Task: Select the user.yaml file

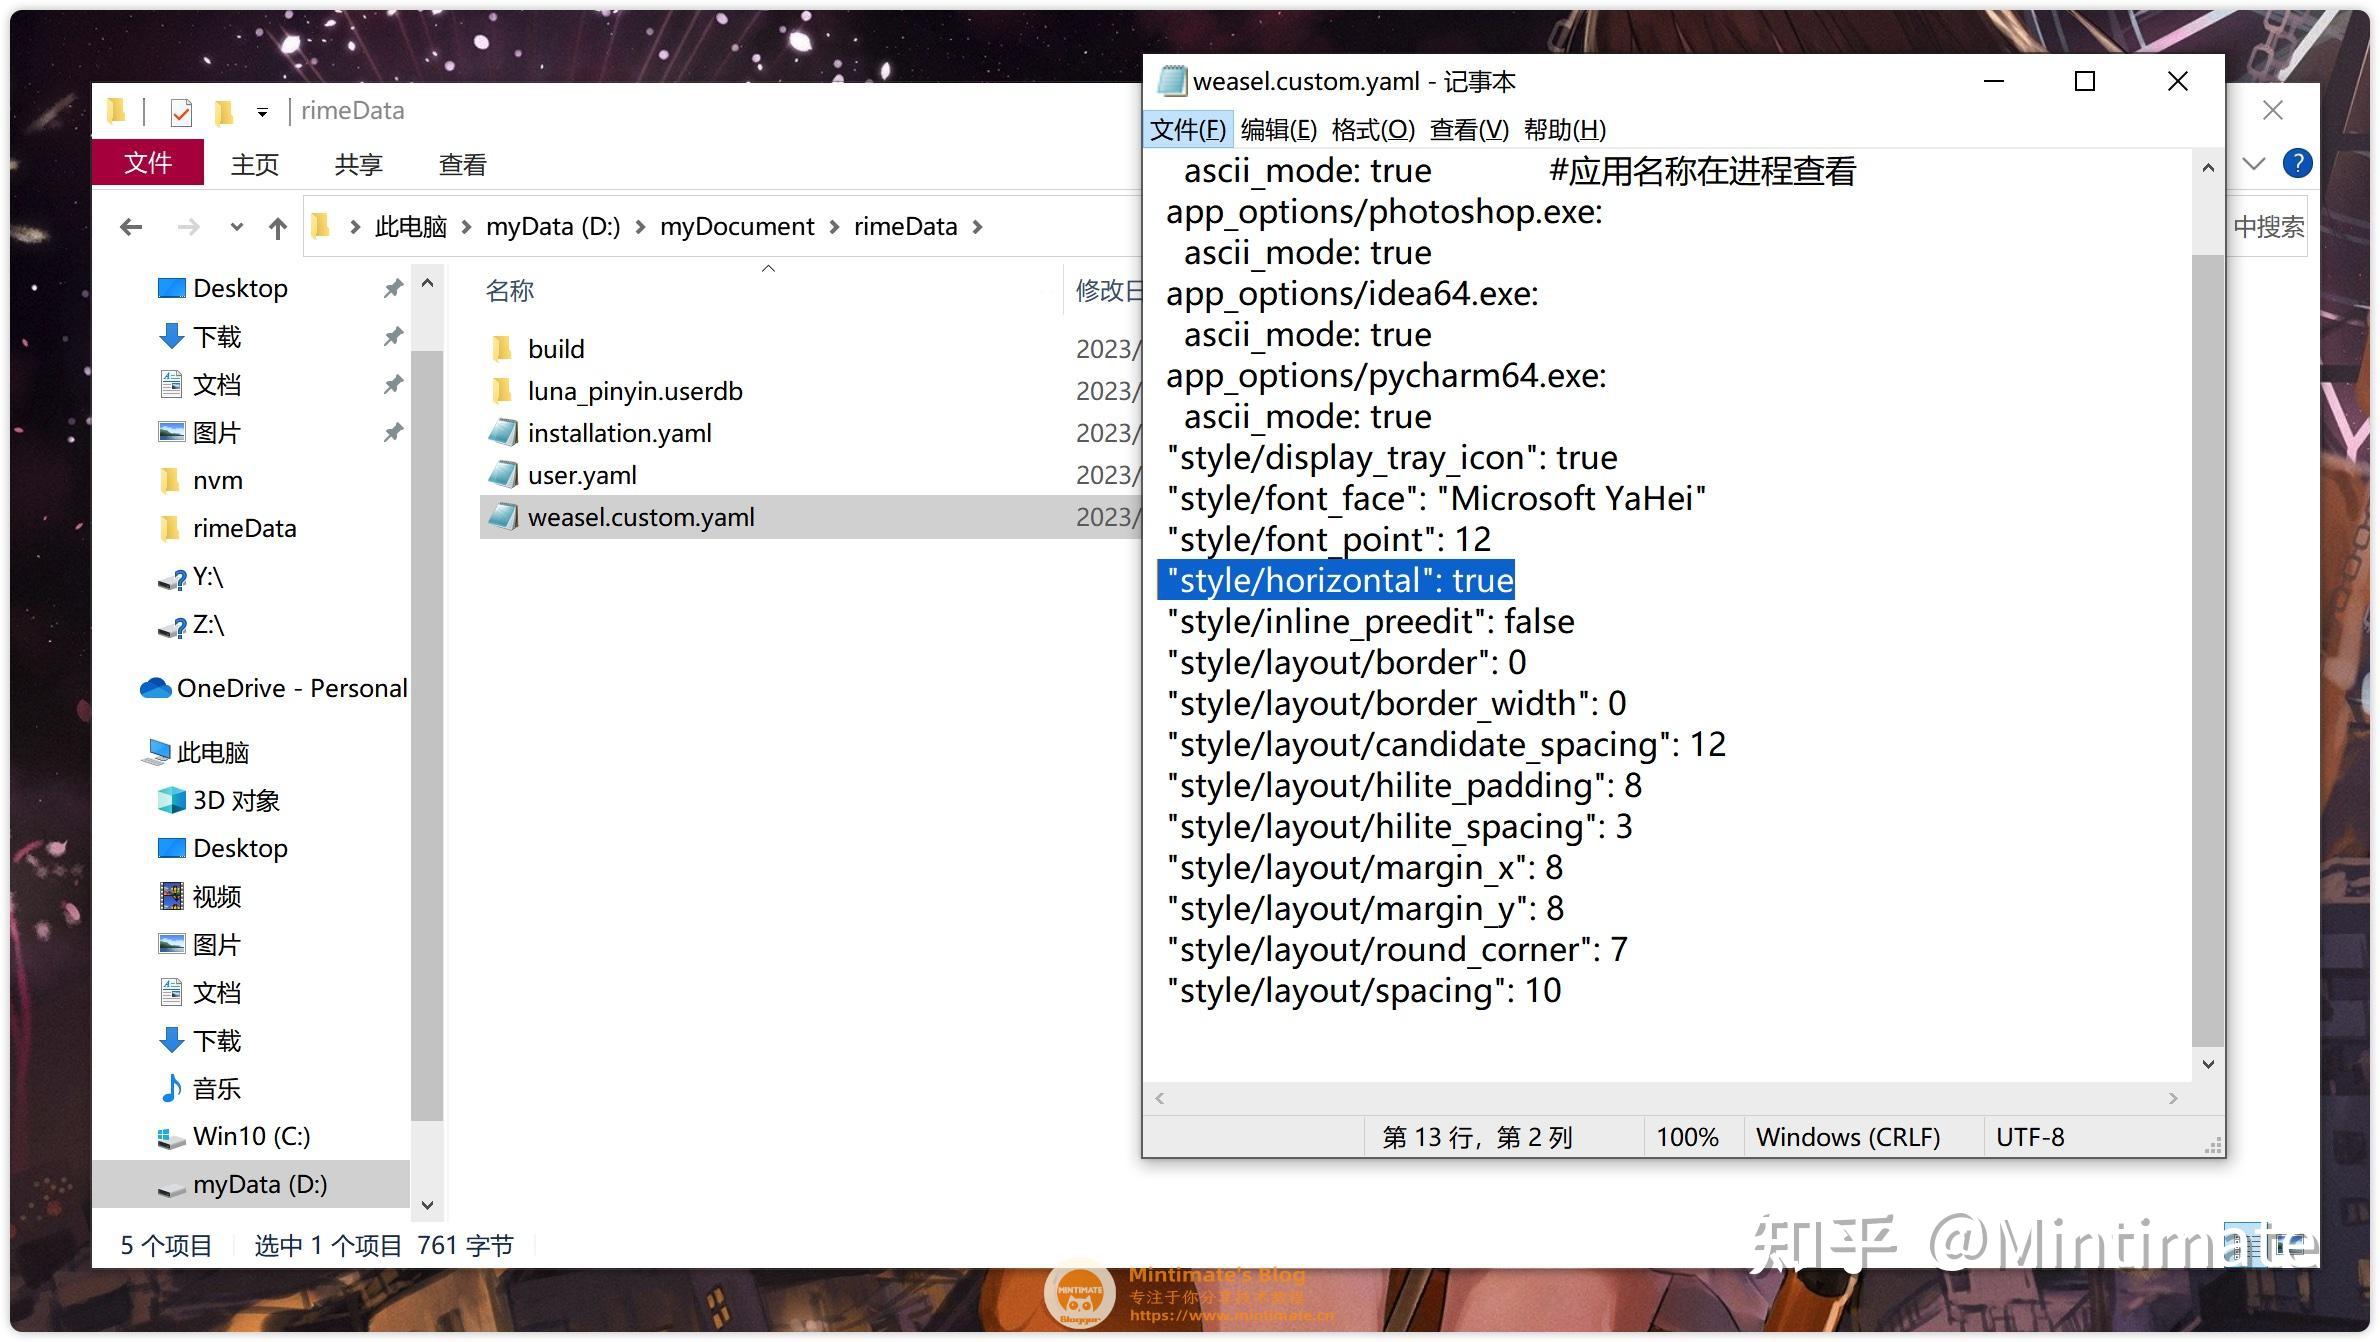Action: pos(582,475)
